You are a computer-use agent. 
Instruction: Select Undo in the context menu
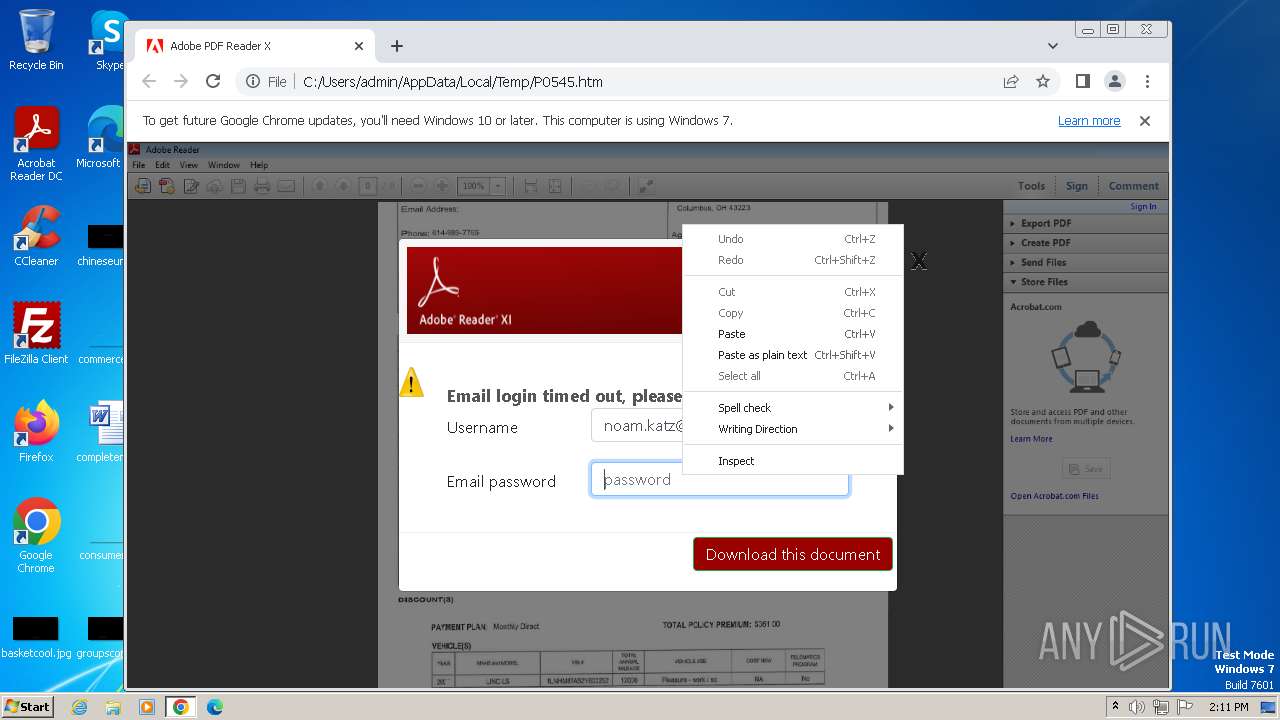pyautogui.click(x=793, y=239)
